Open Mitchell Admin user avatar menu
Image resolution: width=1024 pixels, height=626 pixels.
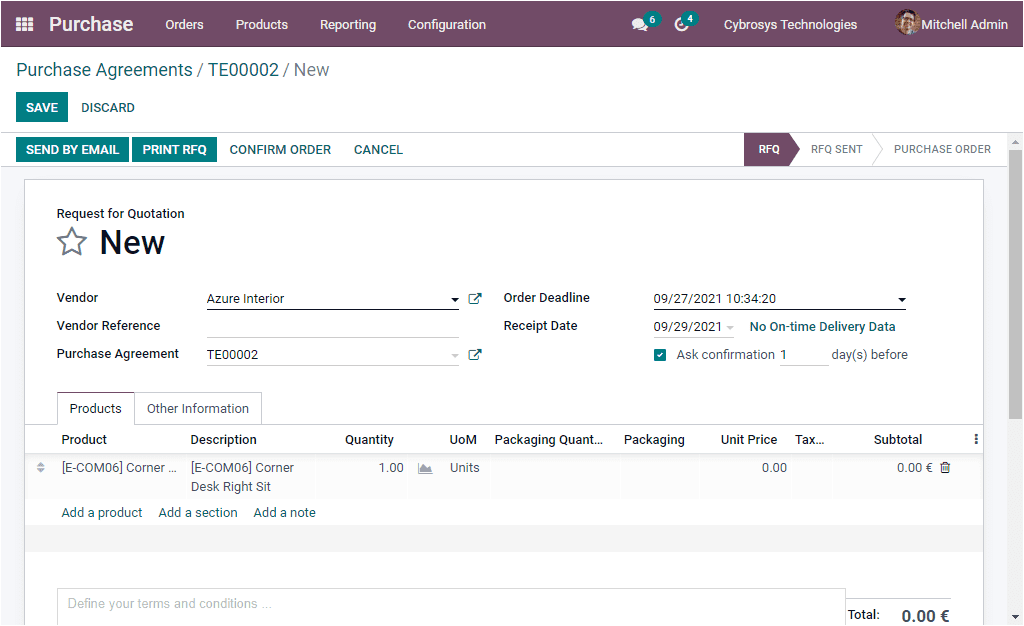click(x=907, y=24)
